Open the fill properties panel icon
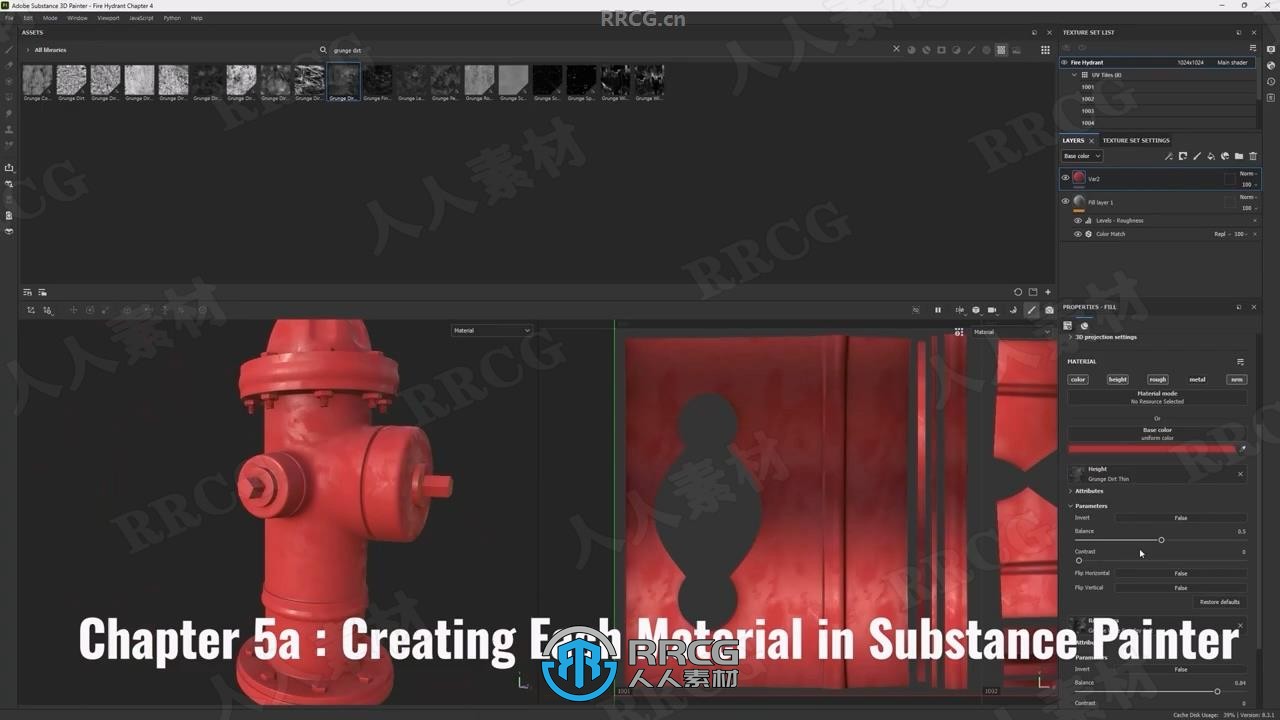1280x720 pixels. tap(1068, 325)
